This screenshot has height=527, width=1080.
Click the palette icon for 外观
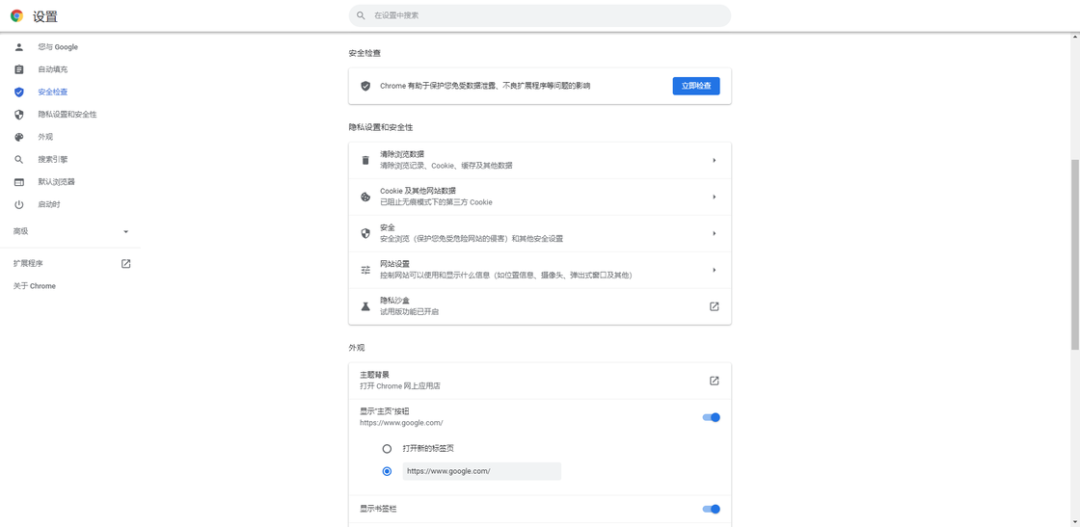click(x=19, y=137)
